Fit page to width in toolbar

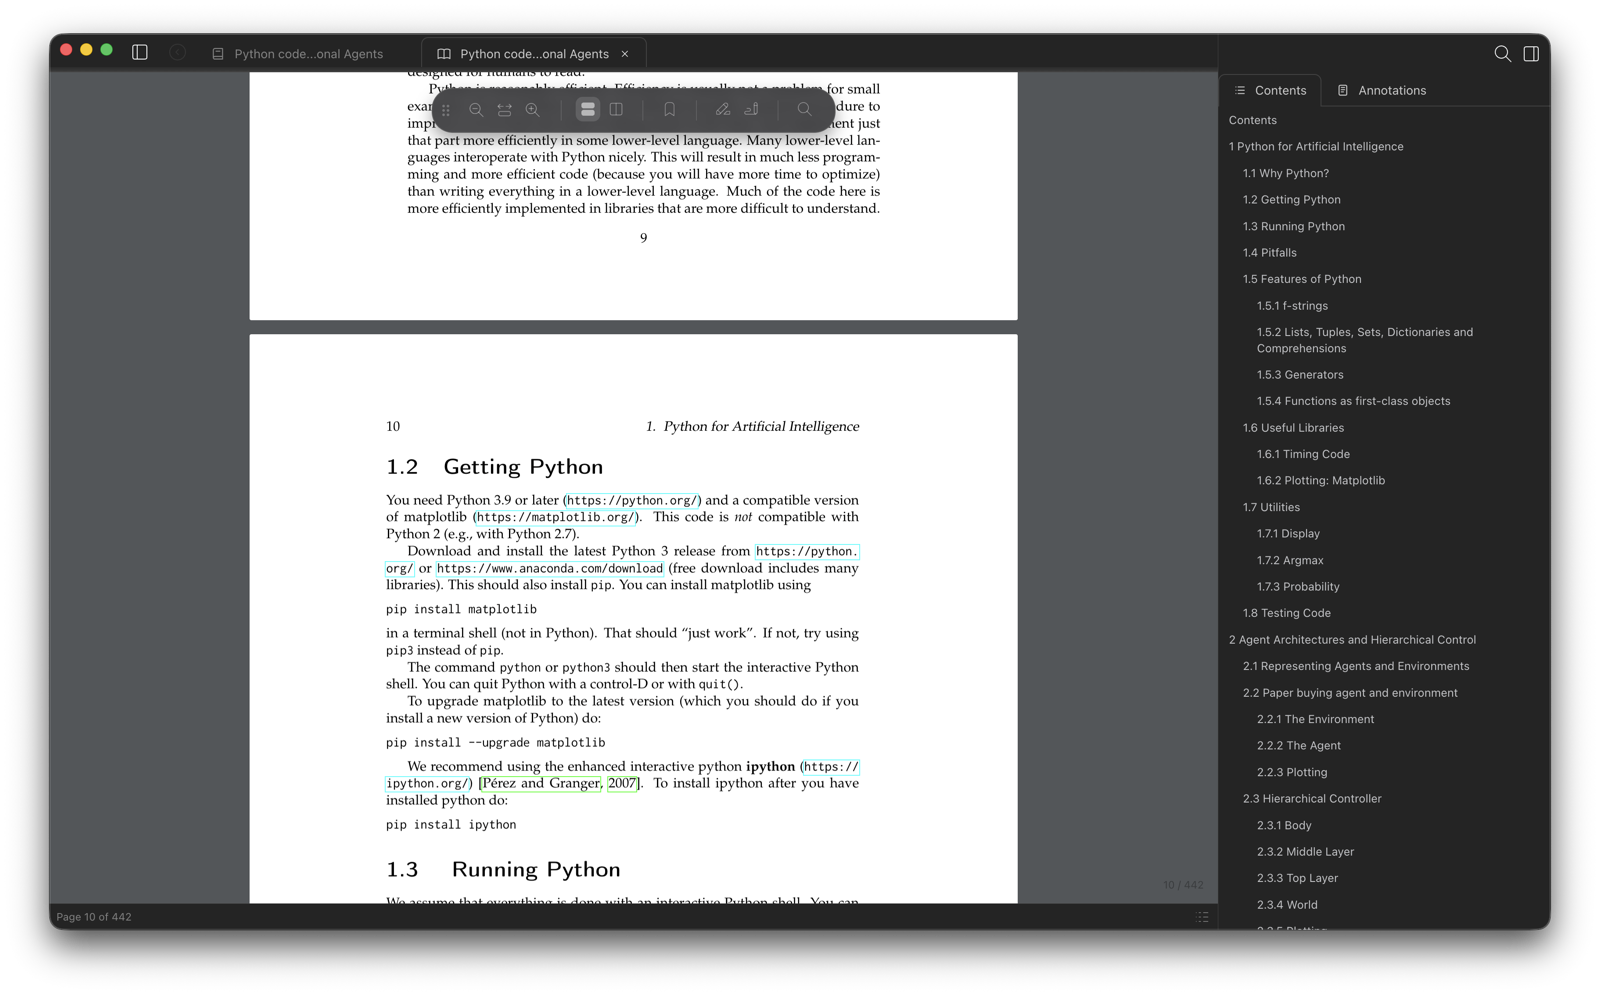[505, 110]
